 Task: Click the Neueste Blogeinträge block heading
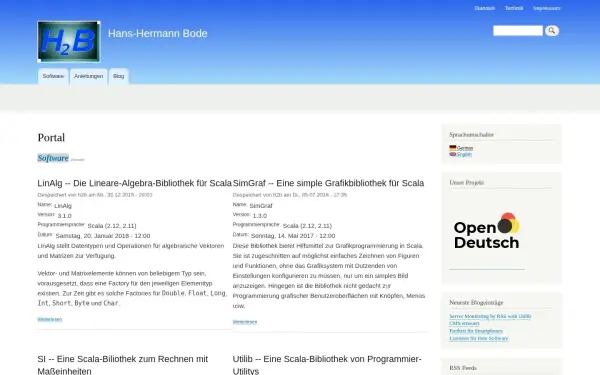[476, 303]
